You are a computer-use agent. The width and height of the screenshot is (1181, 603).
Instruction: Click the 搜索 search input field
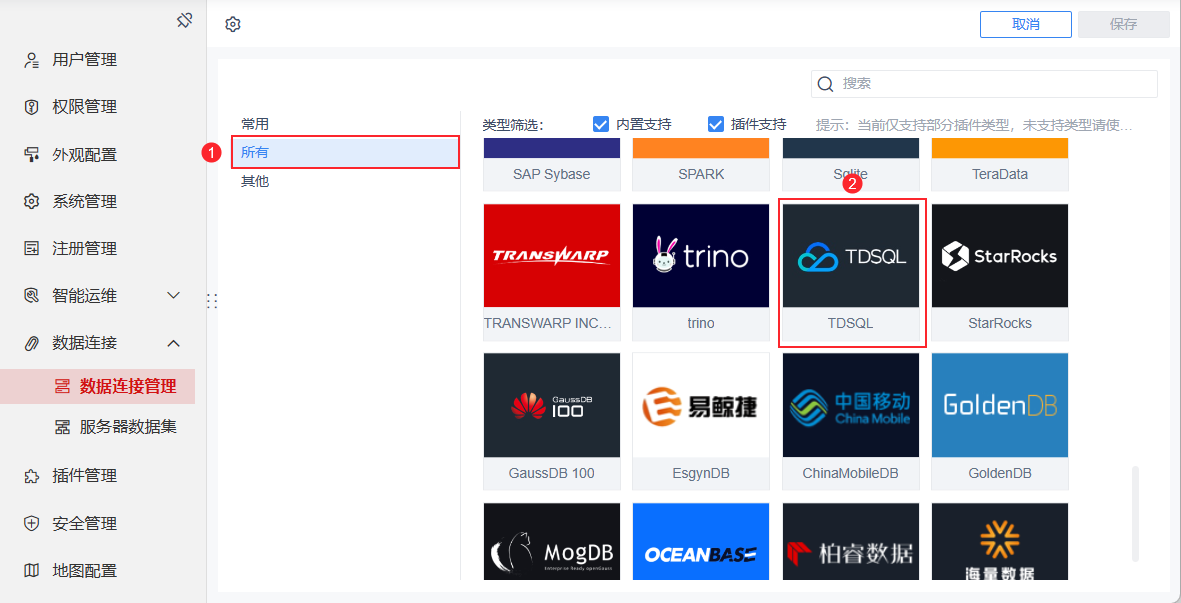(x=984, y=84)
